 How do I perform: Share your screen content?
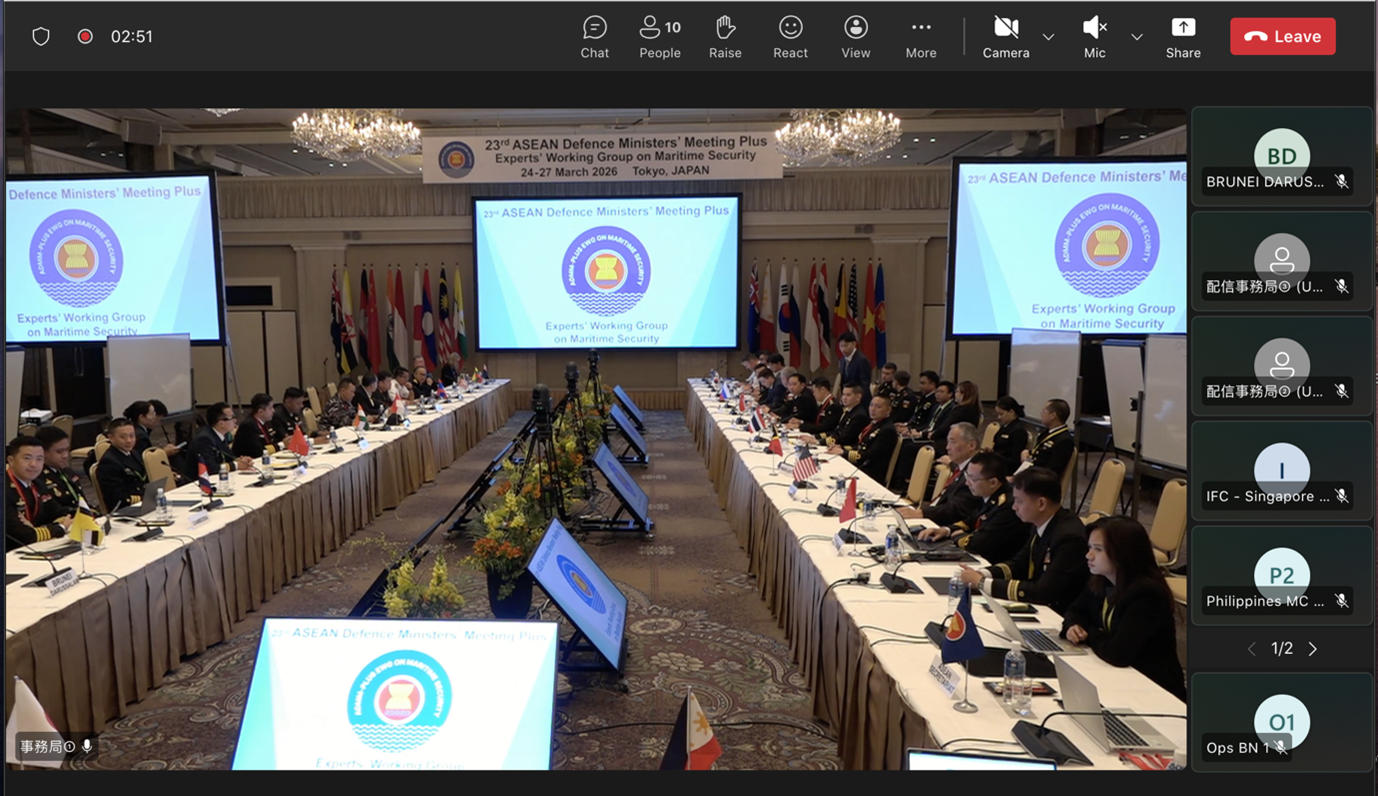pos(1182,37)
